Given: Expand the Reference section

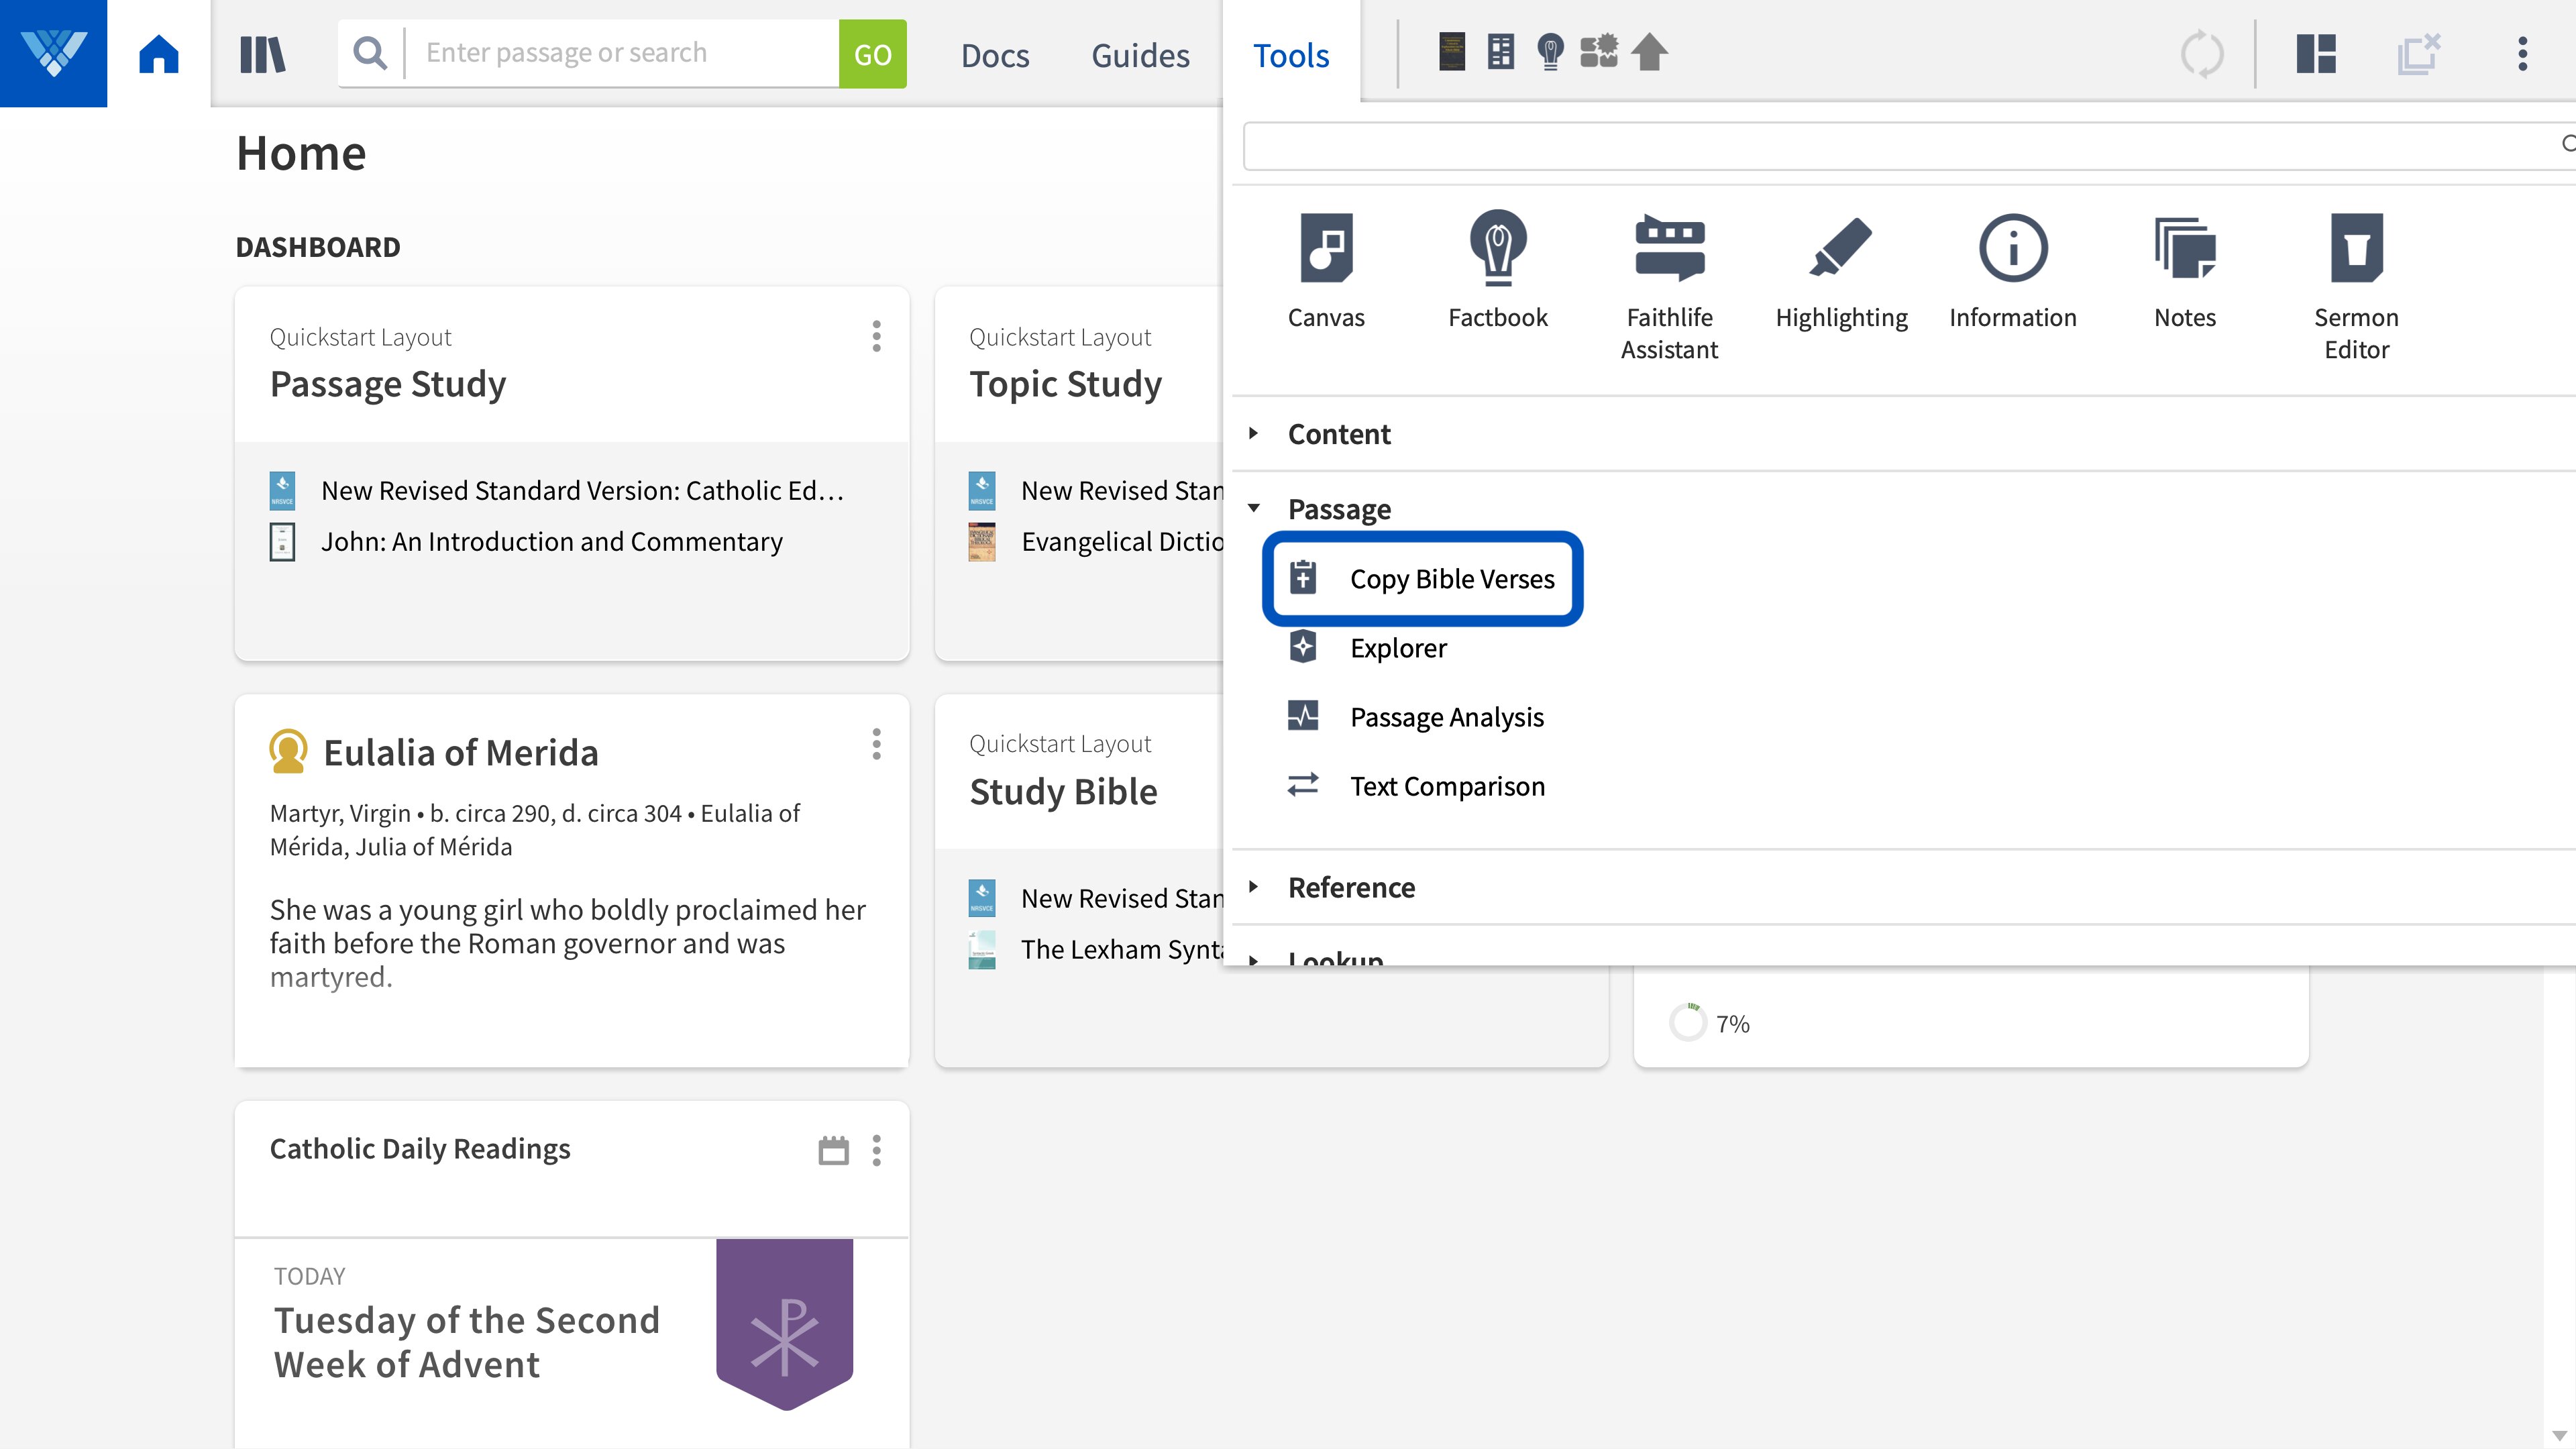Looking at the screenshot, I should coord(1350,887).
